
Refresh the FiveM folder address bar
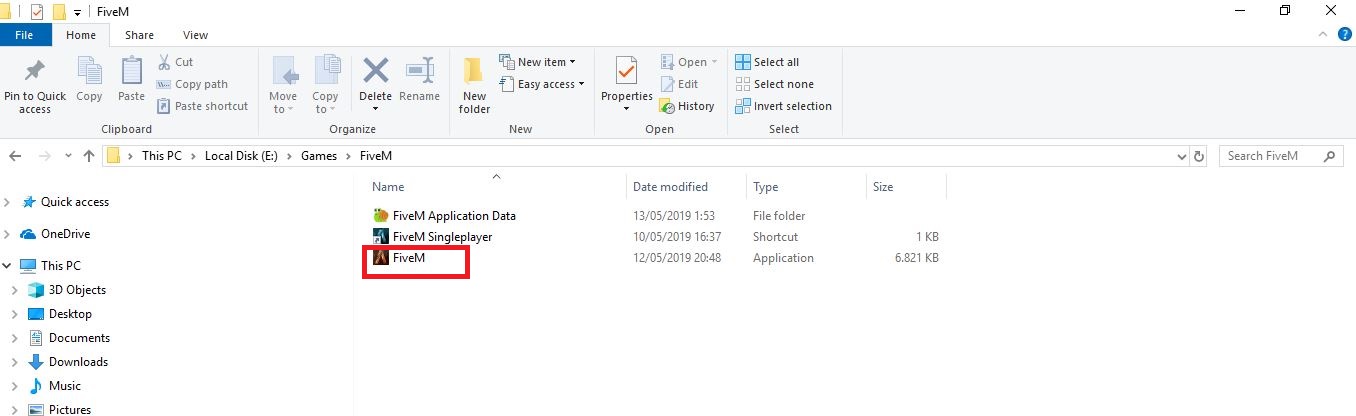[1199, 156]
